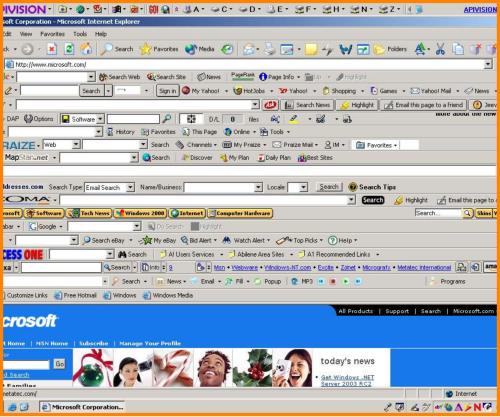Expand Abilene Area Sites dropdown
The height and width of the screenshot is (417, 500).
(x=292, y=255)
